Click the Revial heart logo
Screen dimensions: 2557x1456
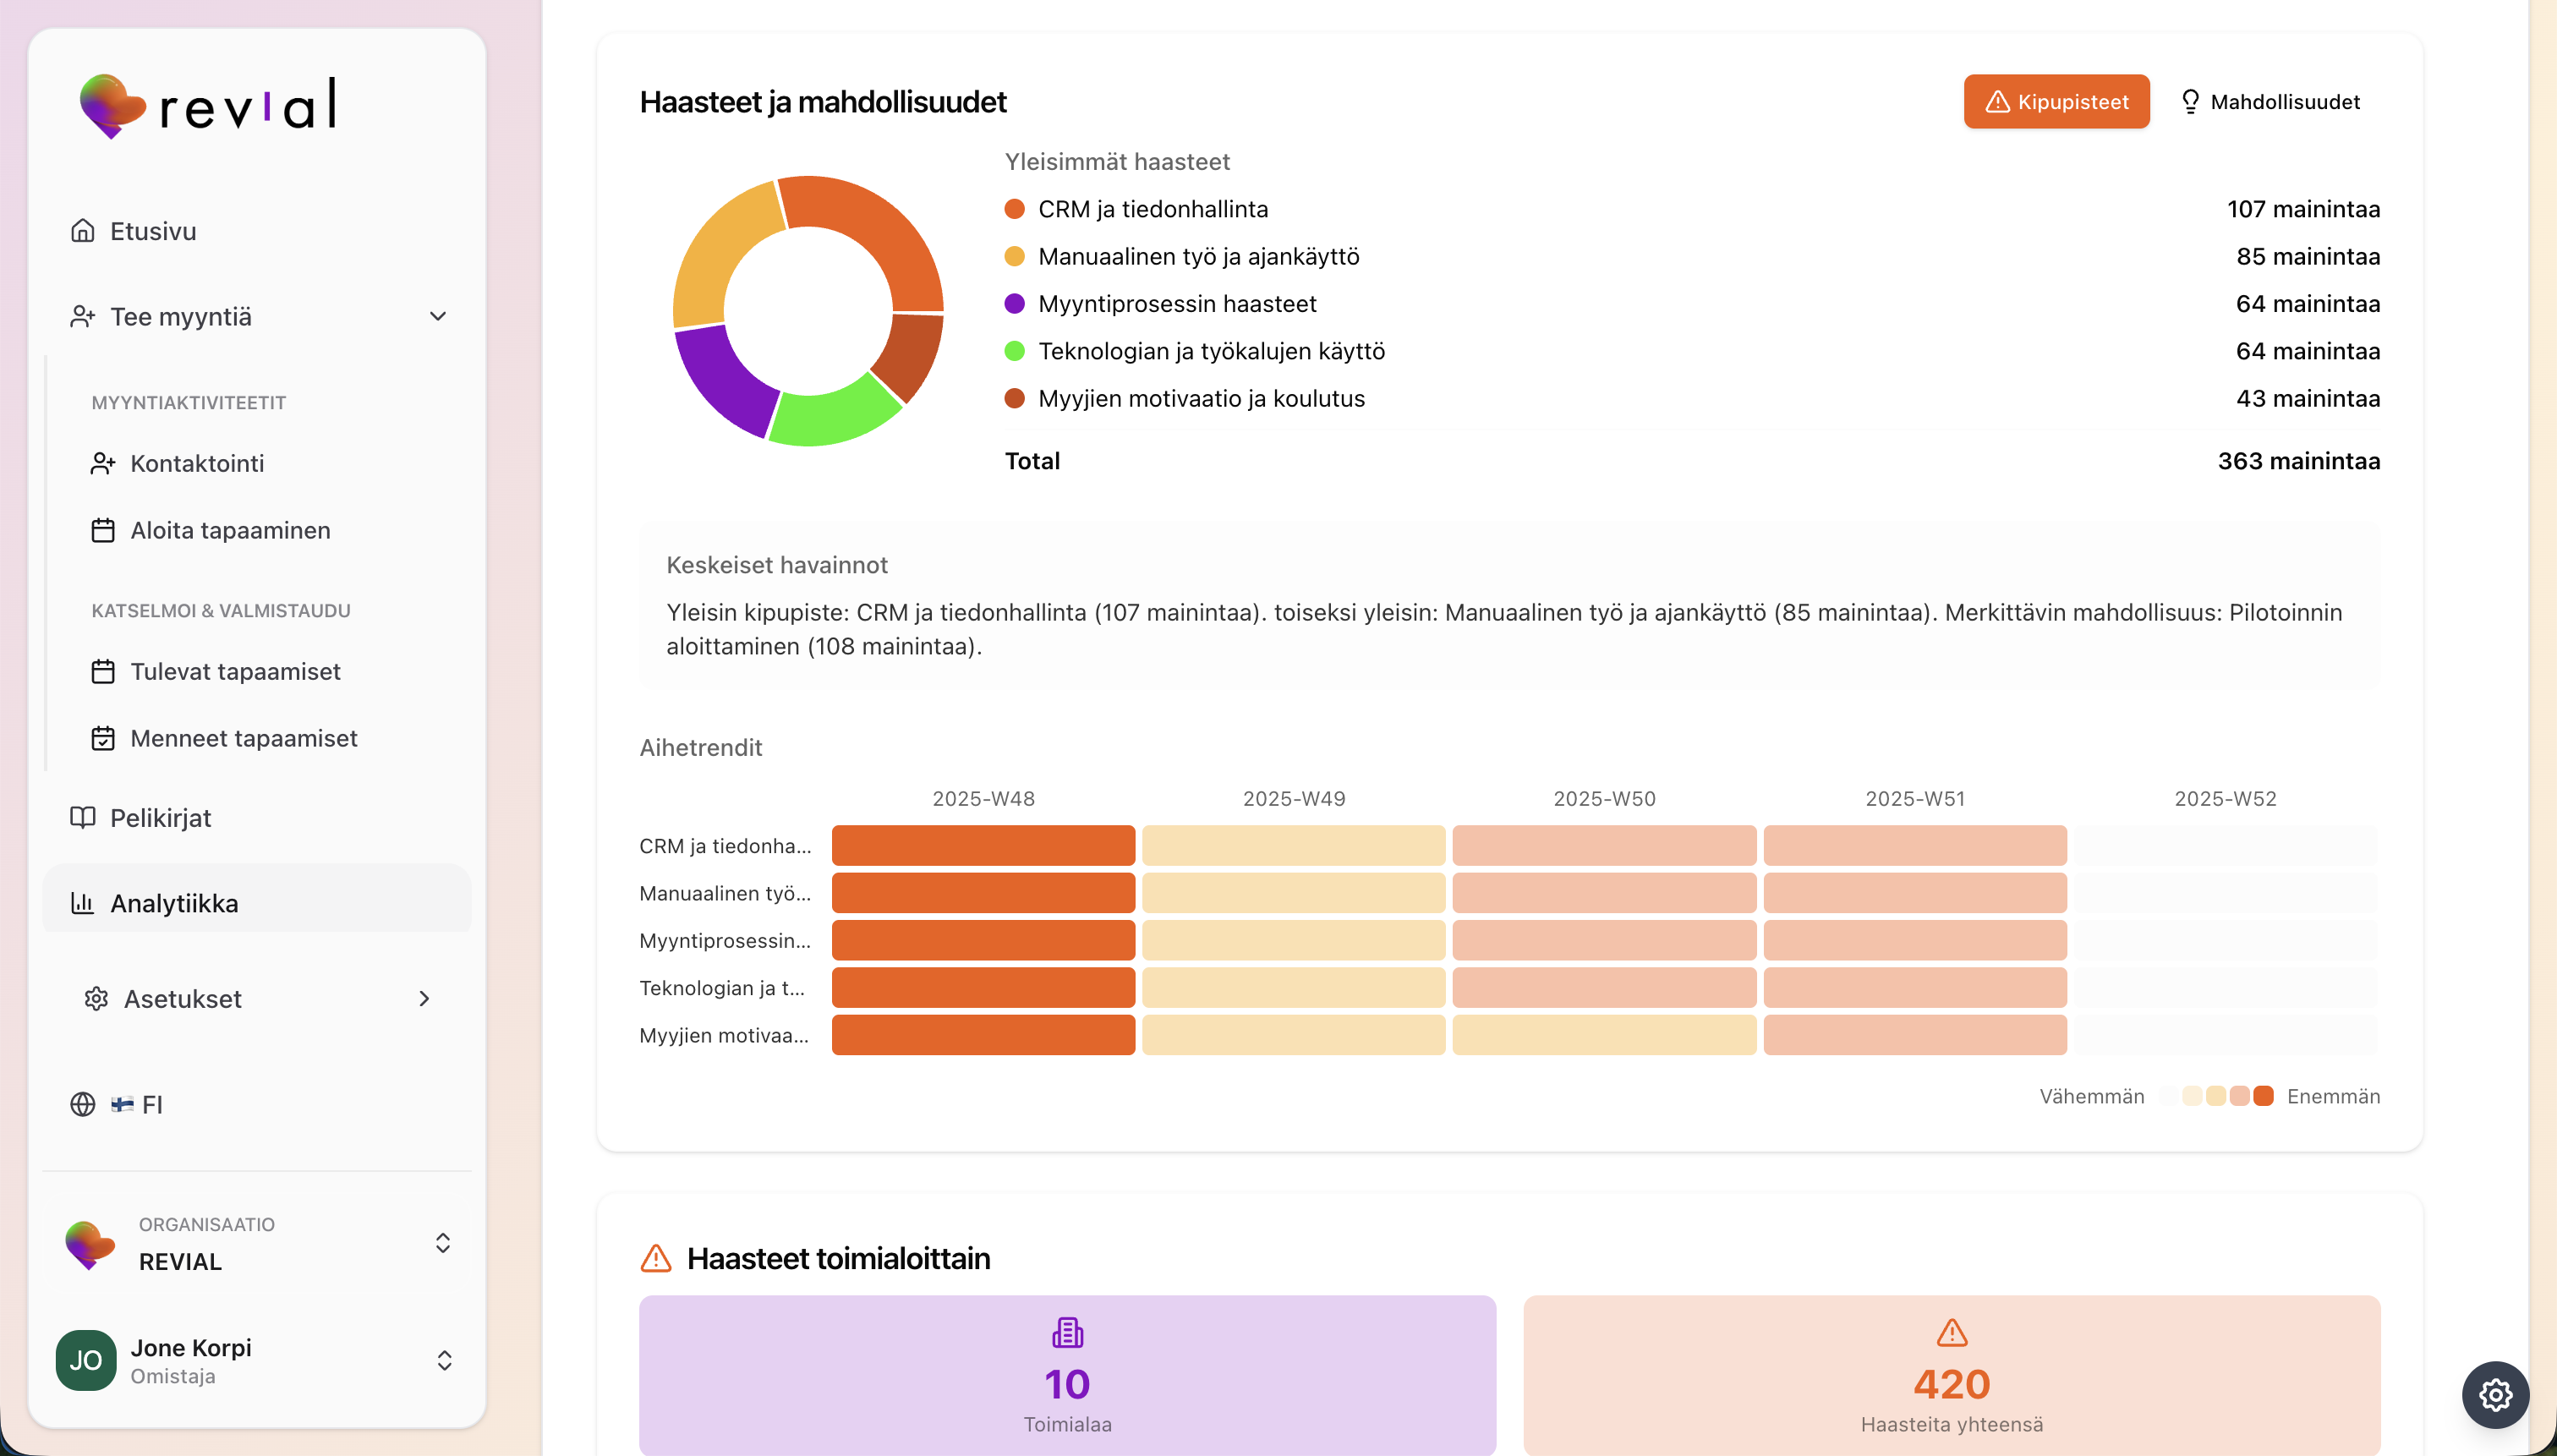tap(111, 105)
